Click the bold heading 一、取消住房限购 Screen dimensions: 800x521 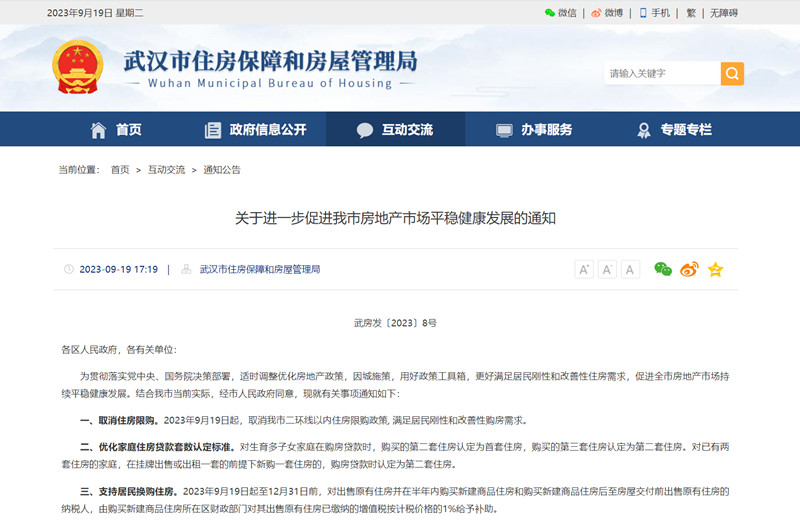(x=119, y=420)
